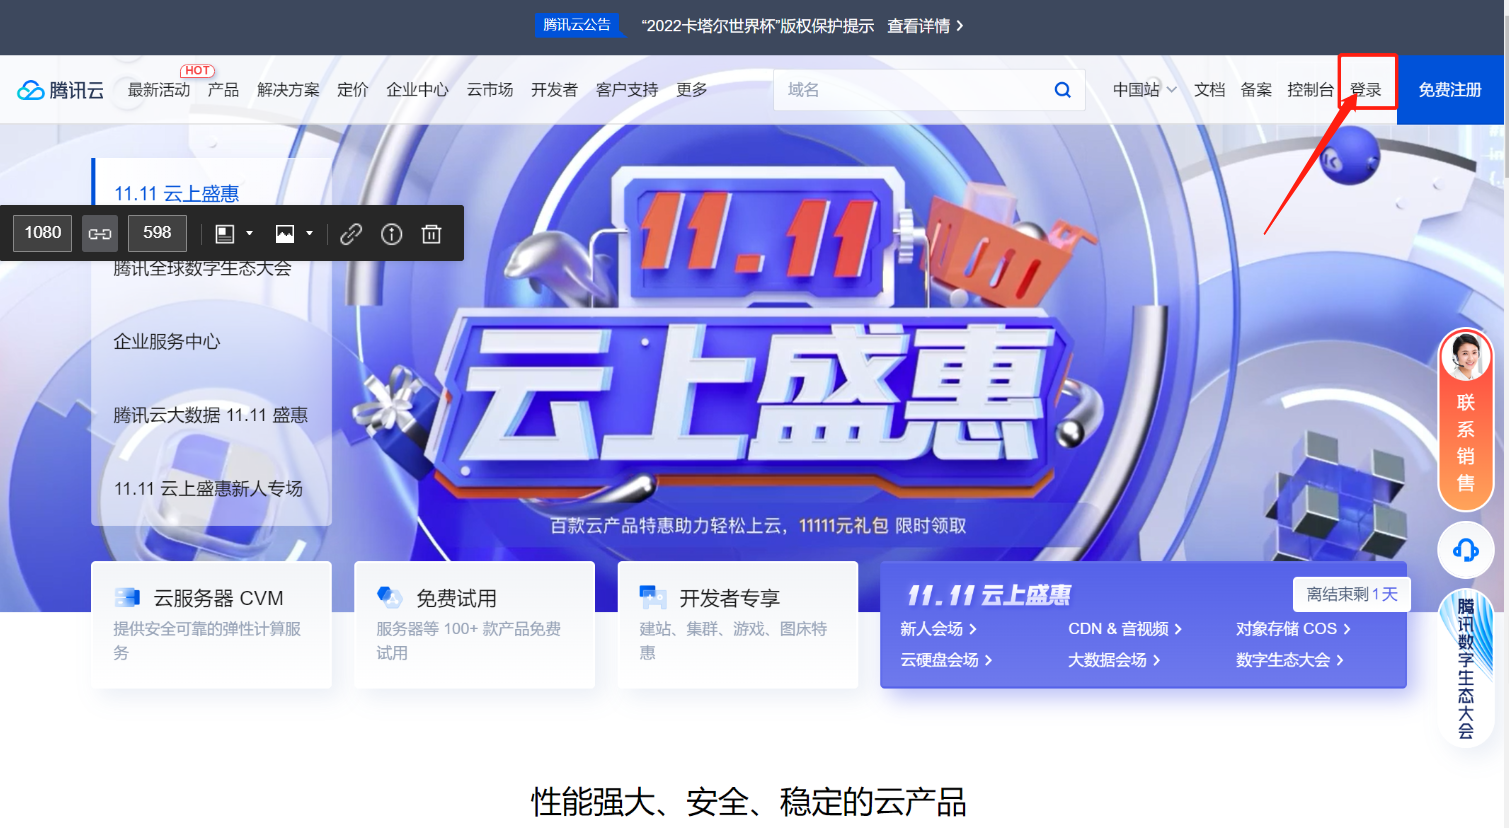Expand the 更多 navigation menu
This screenshot has width=1509, height=828.
pos(692,90)
